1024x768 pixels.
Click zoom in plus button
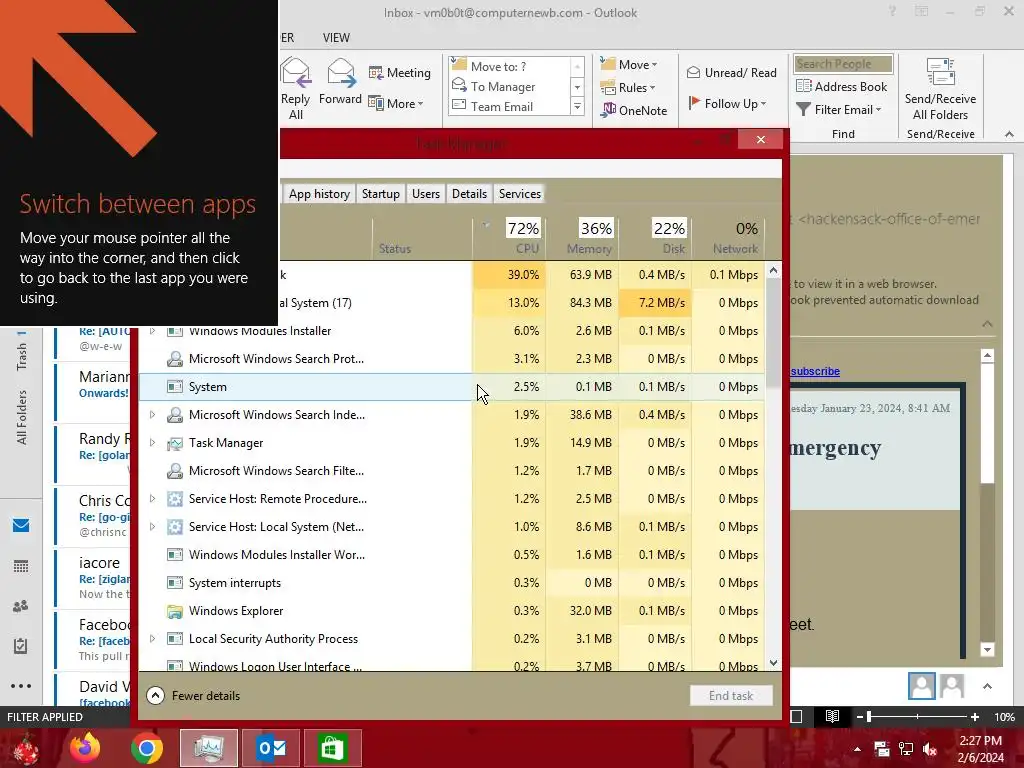(x=974, y=716)
